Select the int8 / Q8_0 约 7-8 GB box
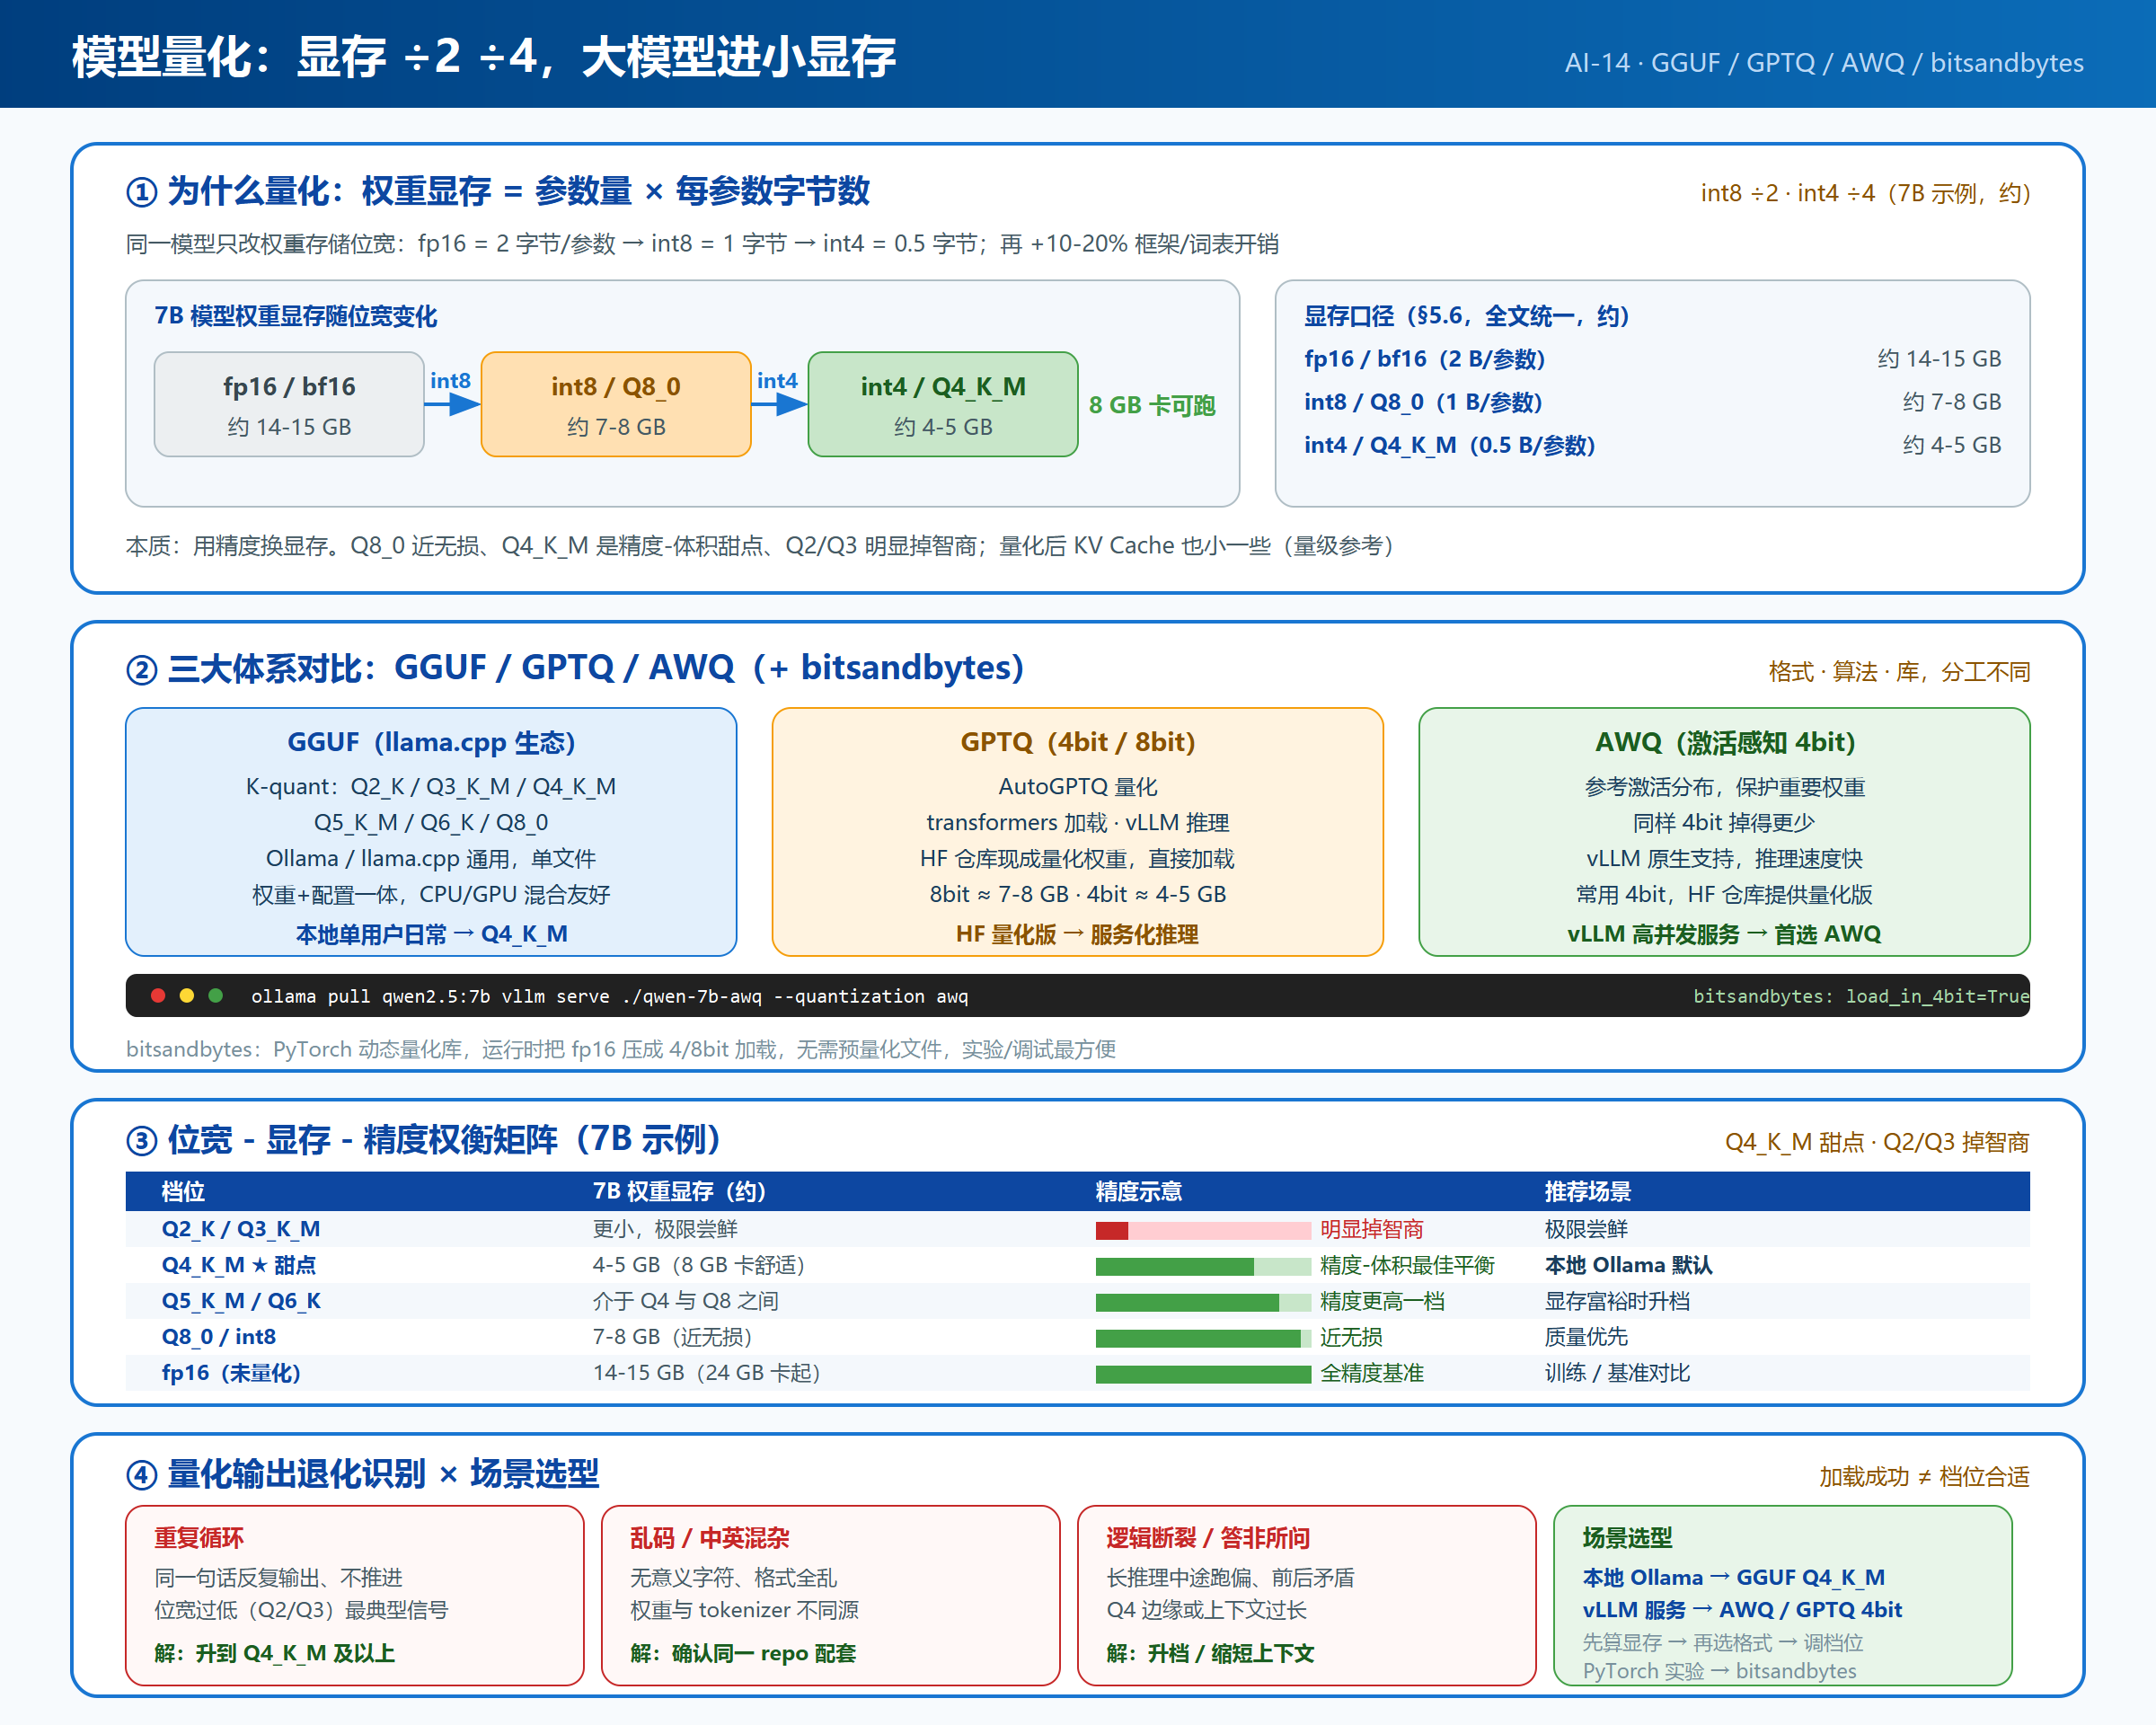The height and width of the screenshot is (1725, 2156). (616, 404)
